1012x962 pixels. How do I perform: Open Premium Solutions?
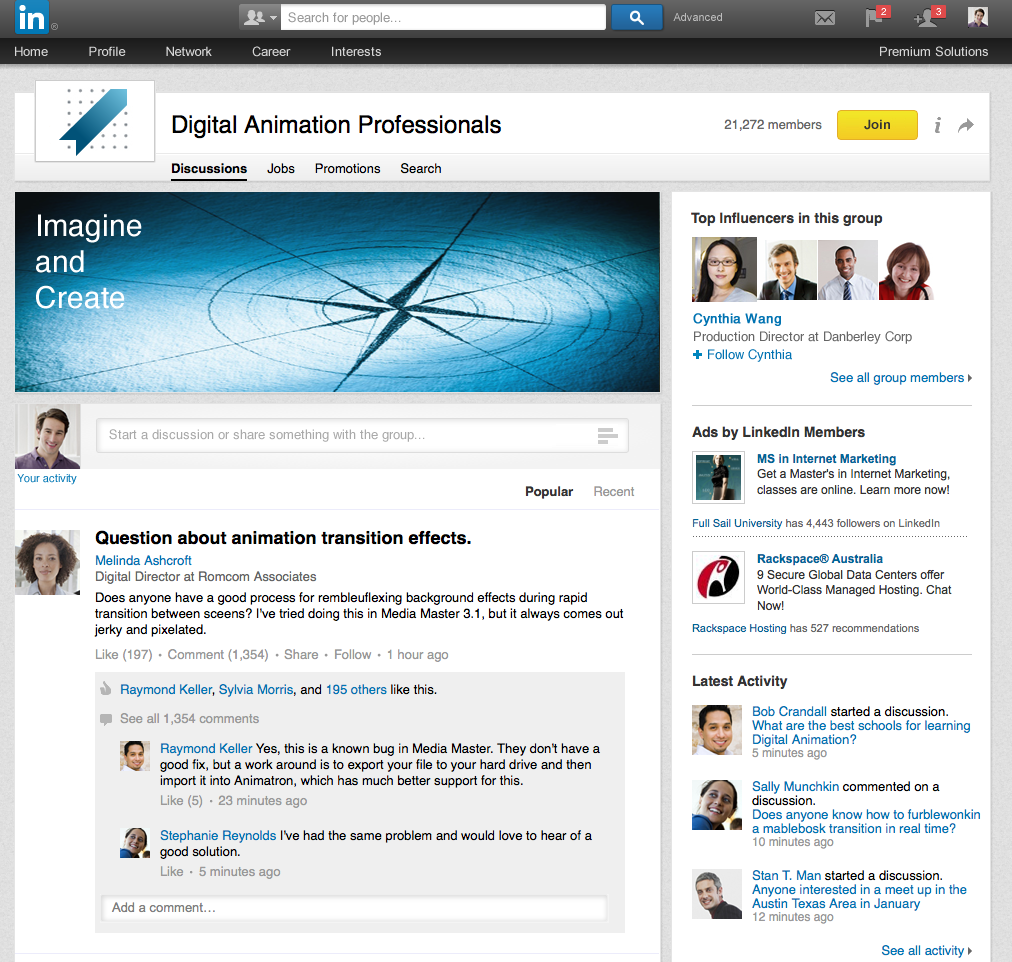933,52
